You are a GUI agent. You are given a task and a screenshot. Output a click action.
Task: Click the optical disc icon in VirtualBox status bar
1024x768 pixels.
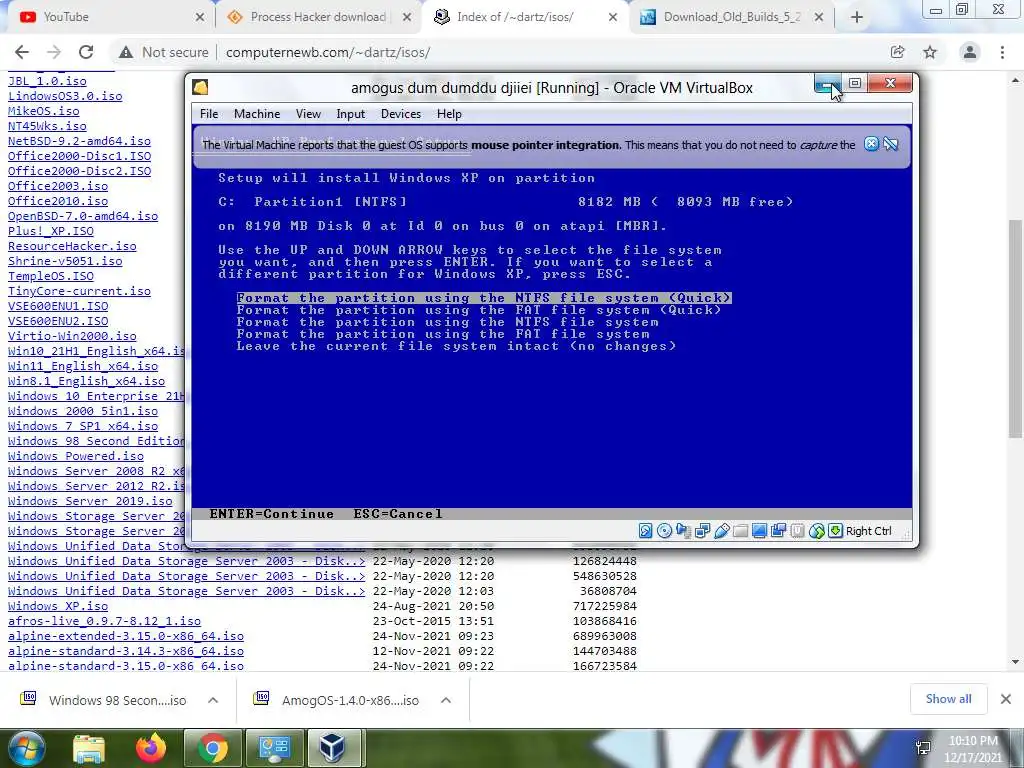click(x=664, y=531)
